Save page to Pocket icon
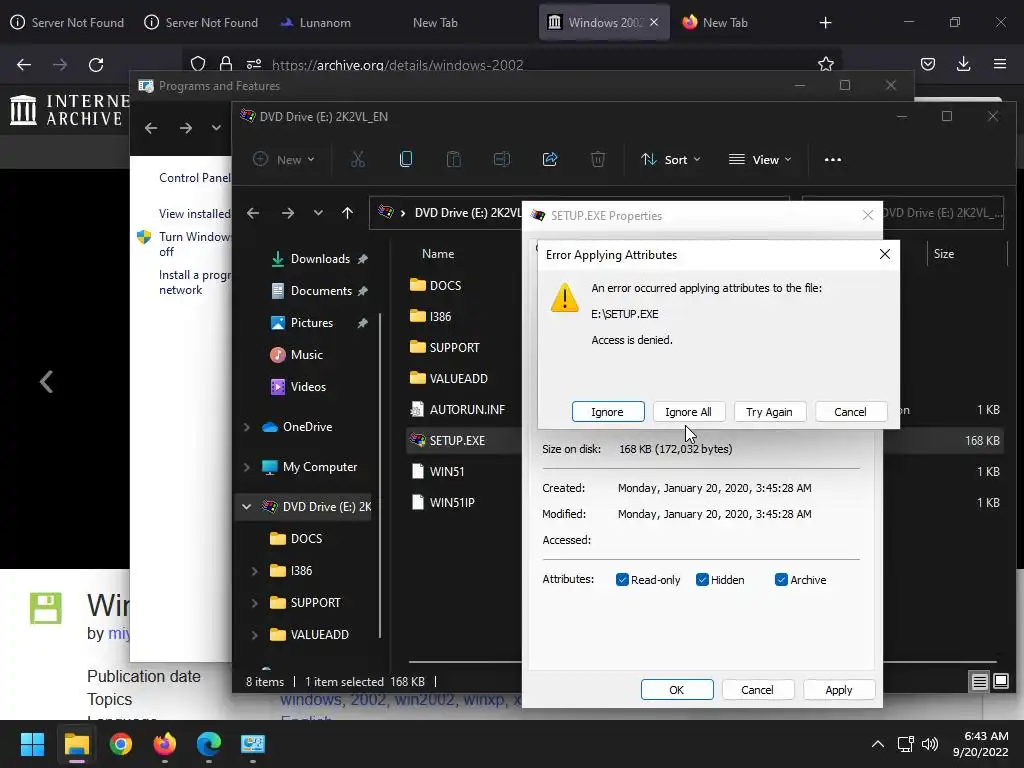Screen dimensions: 1024x768 [x=927, y=64]
